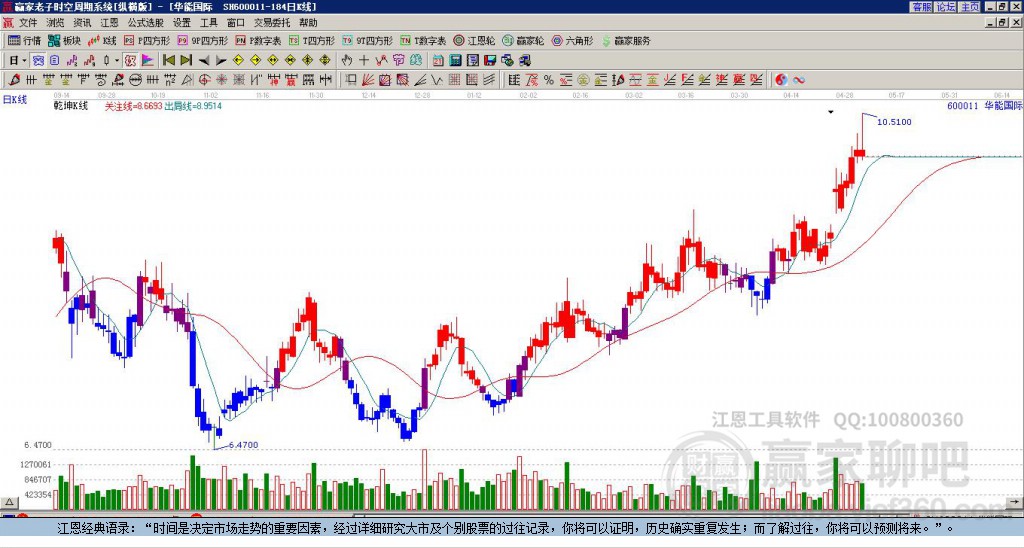Jump to last bar with green arrow
The width and height of the screenshot is (1024, 548).
186,61
